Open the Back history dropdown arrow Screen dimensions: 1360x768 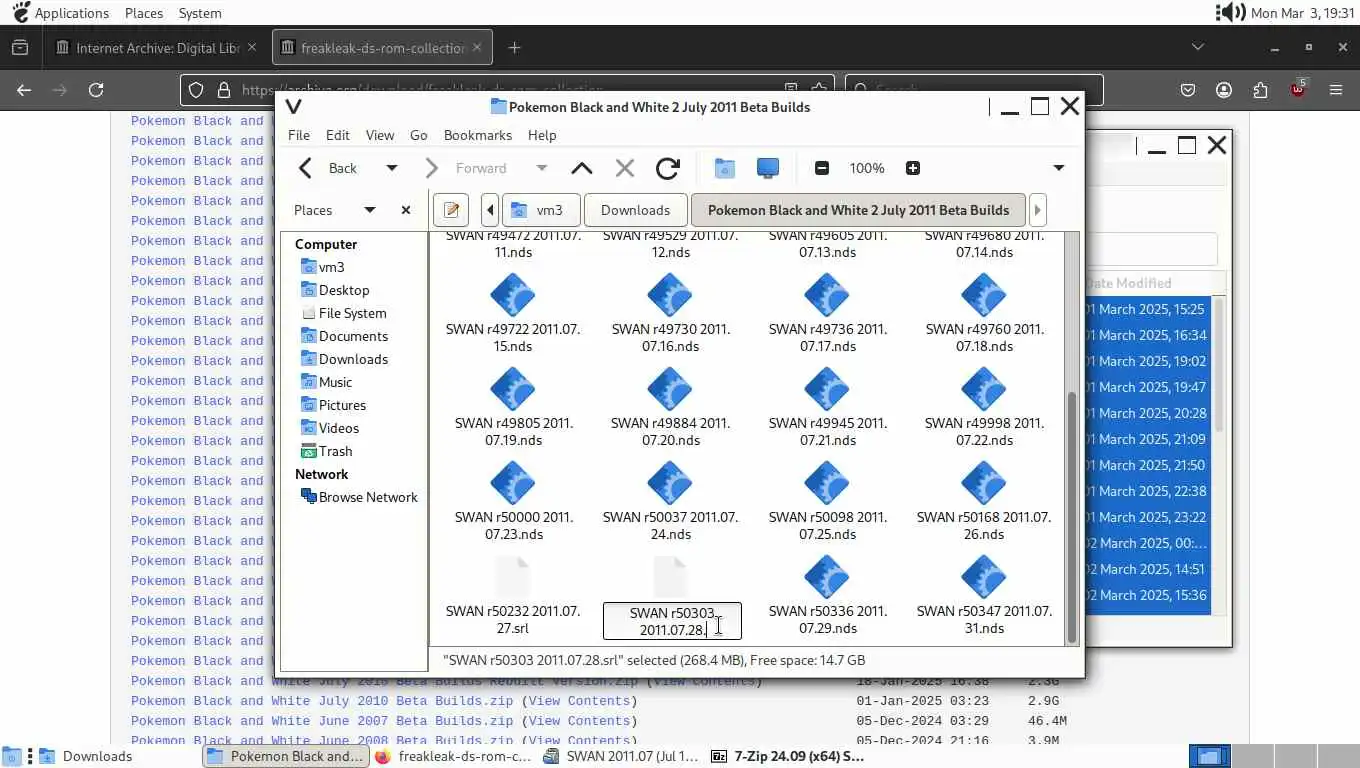point(392,168)
